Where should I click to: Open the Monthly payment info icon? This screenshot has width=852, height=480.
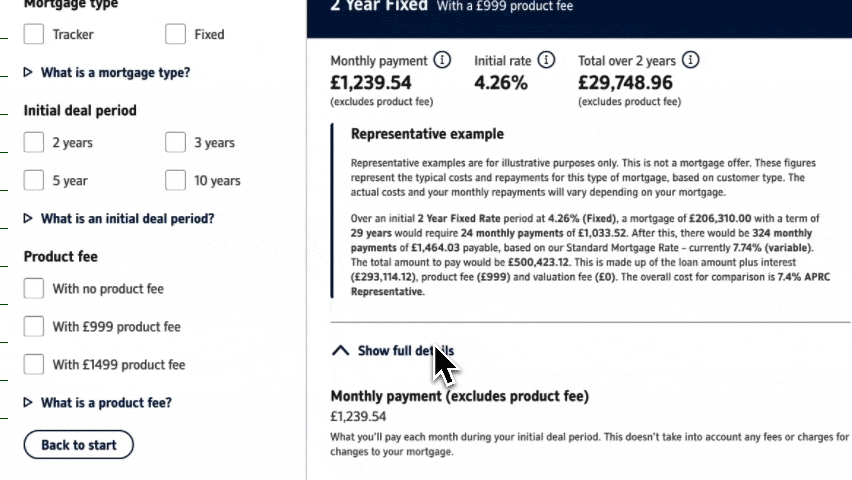[443, 61]
